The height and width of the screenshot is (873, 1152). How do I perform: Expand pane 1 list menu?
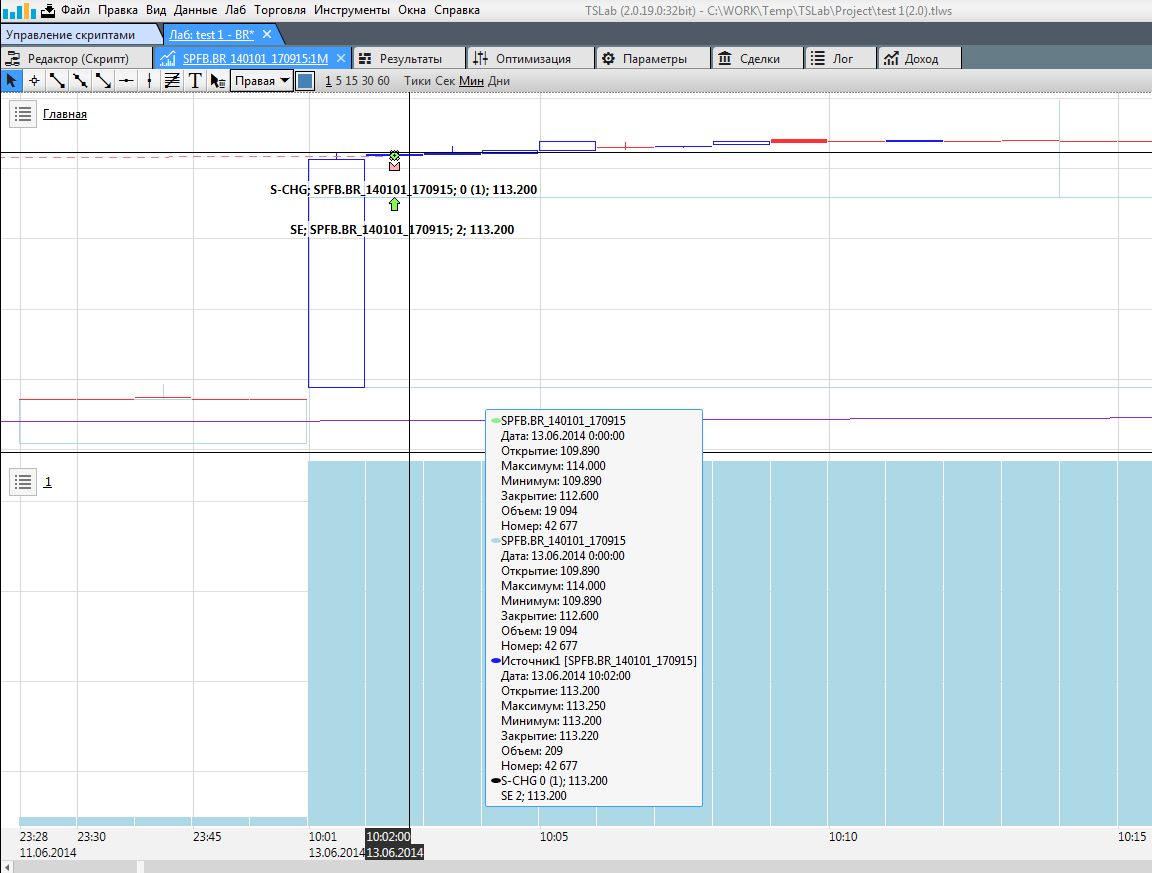pyautogui.click(x=23, y=482)
